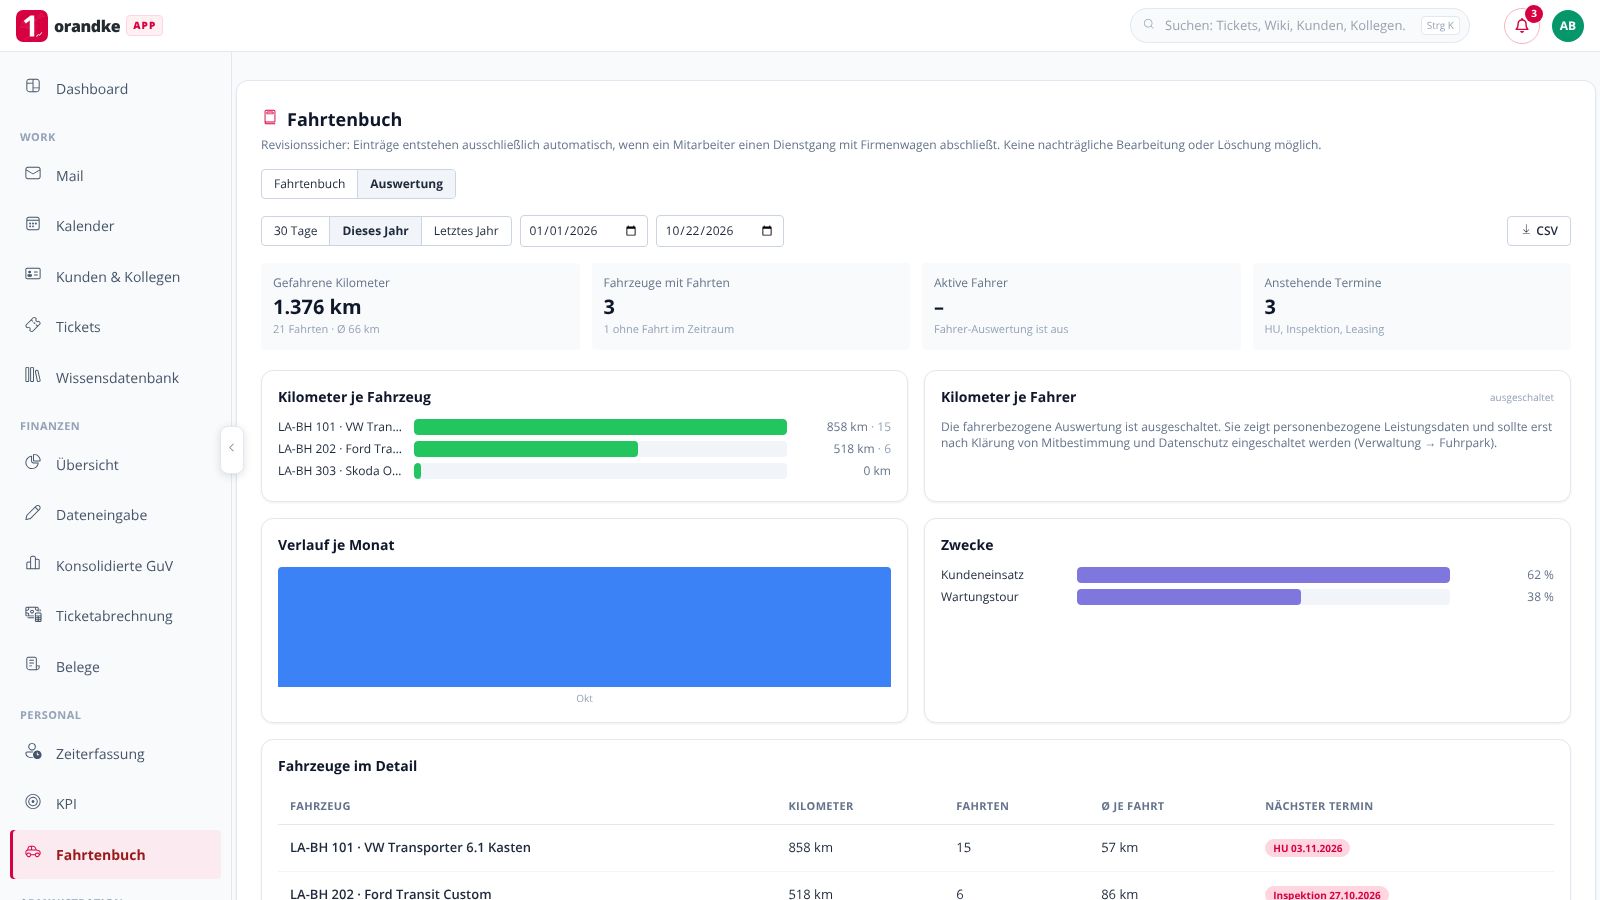
Task: Select the Letztes Jahr range
Action: pos(466,231)
